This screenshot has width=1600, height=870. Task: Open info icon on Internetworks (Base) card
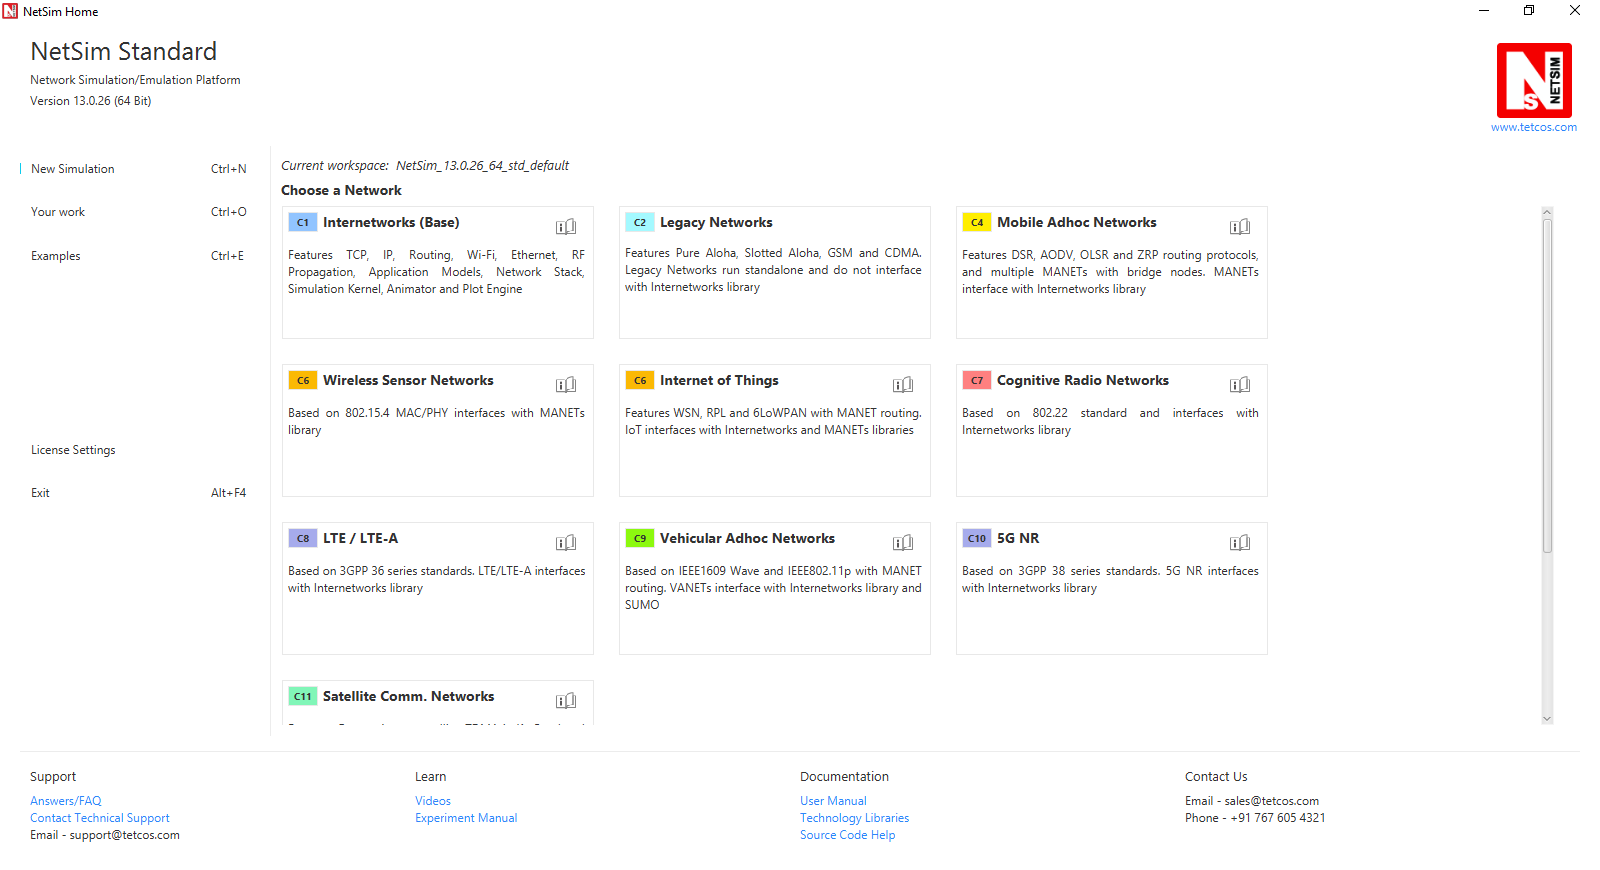[x=566, y=227]
